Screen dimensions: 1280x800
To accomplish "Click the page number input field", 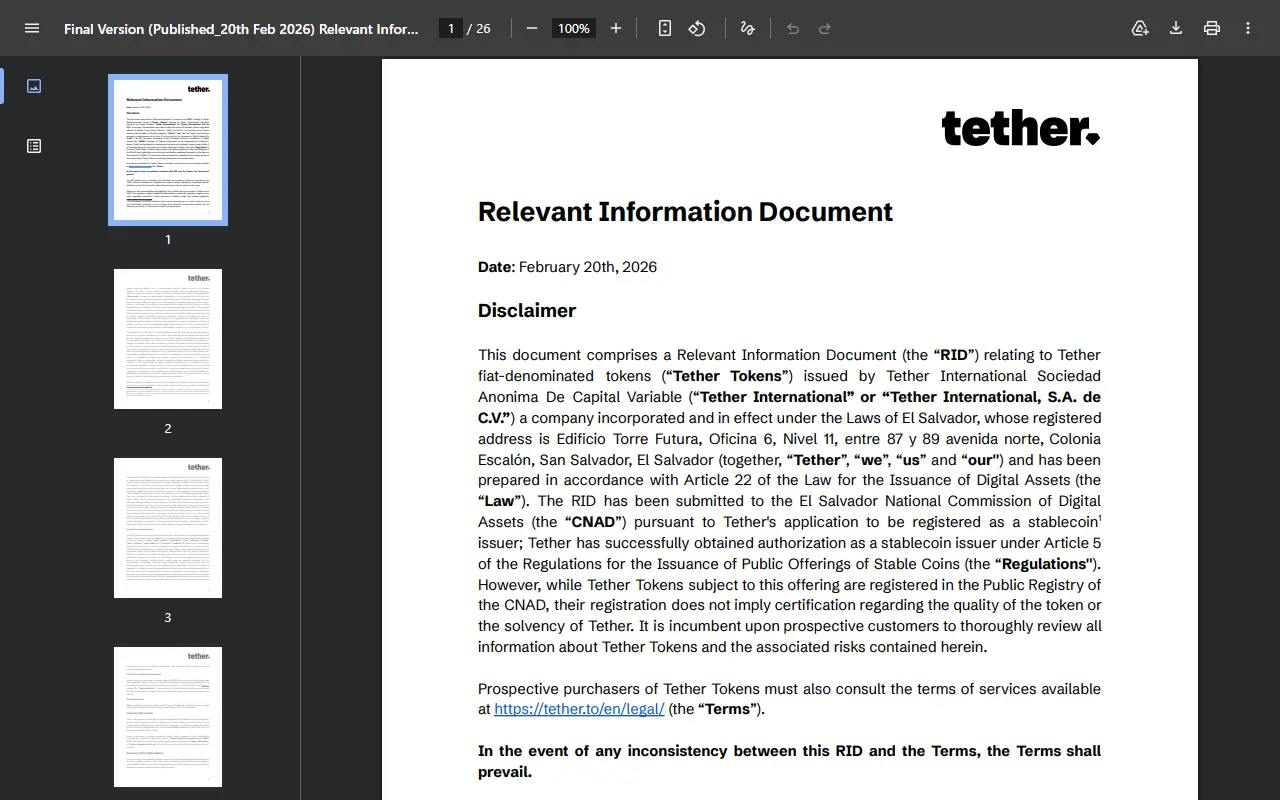I will [x=450, y=29].
